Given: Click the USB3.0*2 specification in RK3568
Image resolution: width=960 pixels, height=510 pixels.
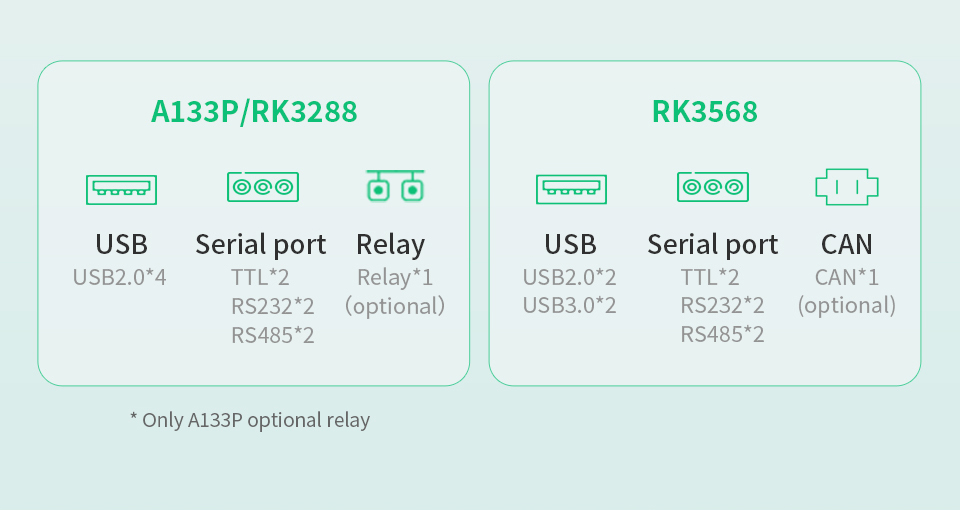Looking at the screenshot, I should point(570,306).
